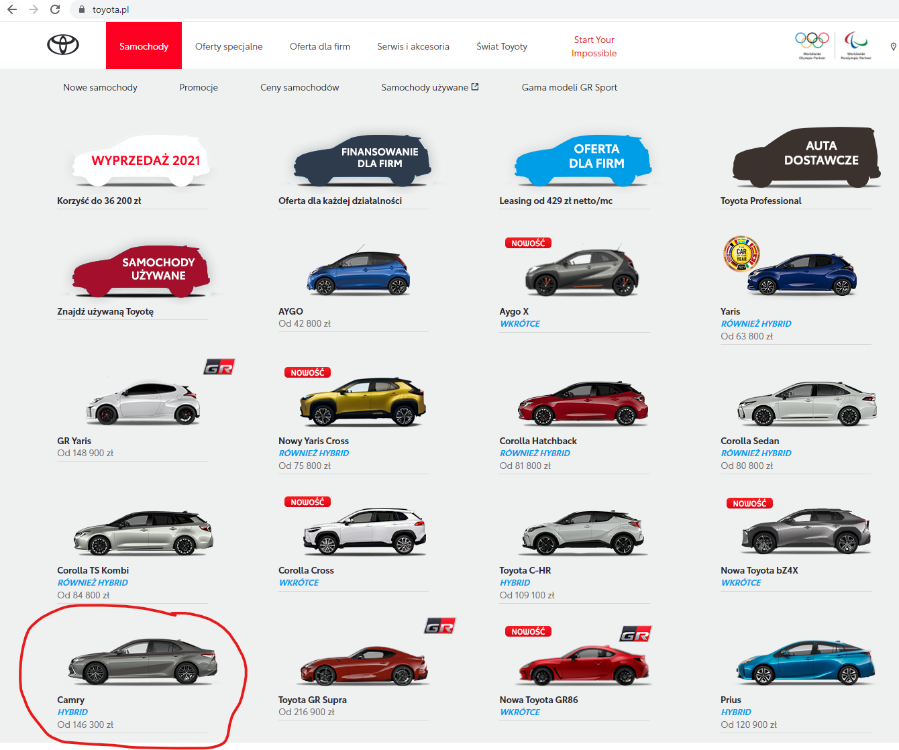Open the Oferty specjalne menu
Image resolution: width=899 pixels, height=750 pixels.
coord(229,46)
